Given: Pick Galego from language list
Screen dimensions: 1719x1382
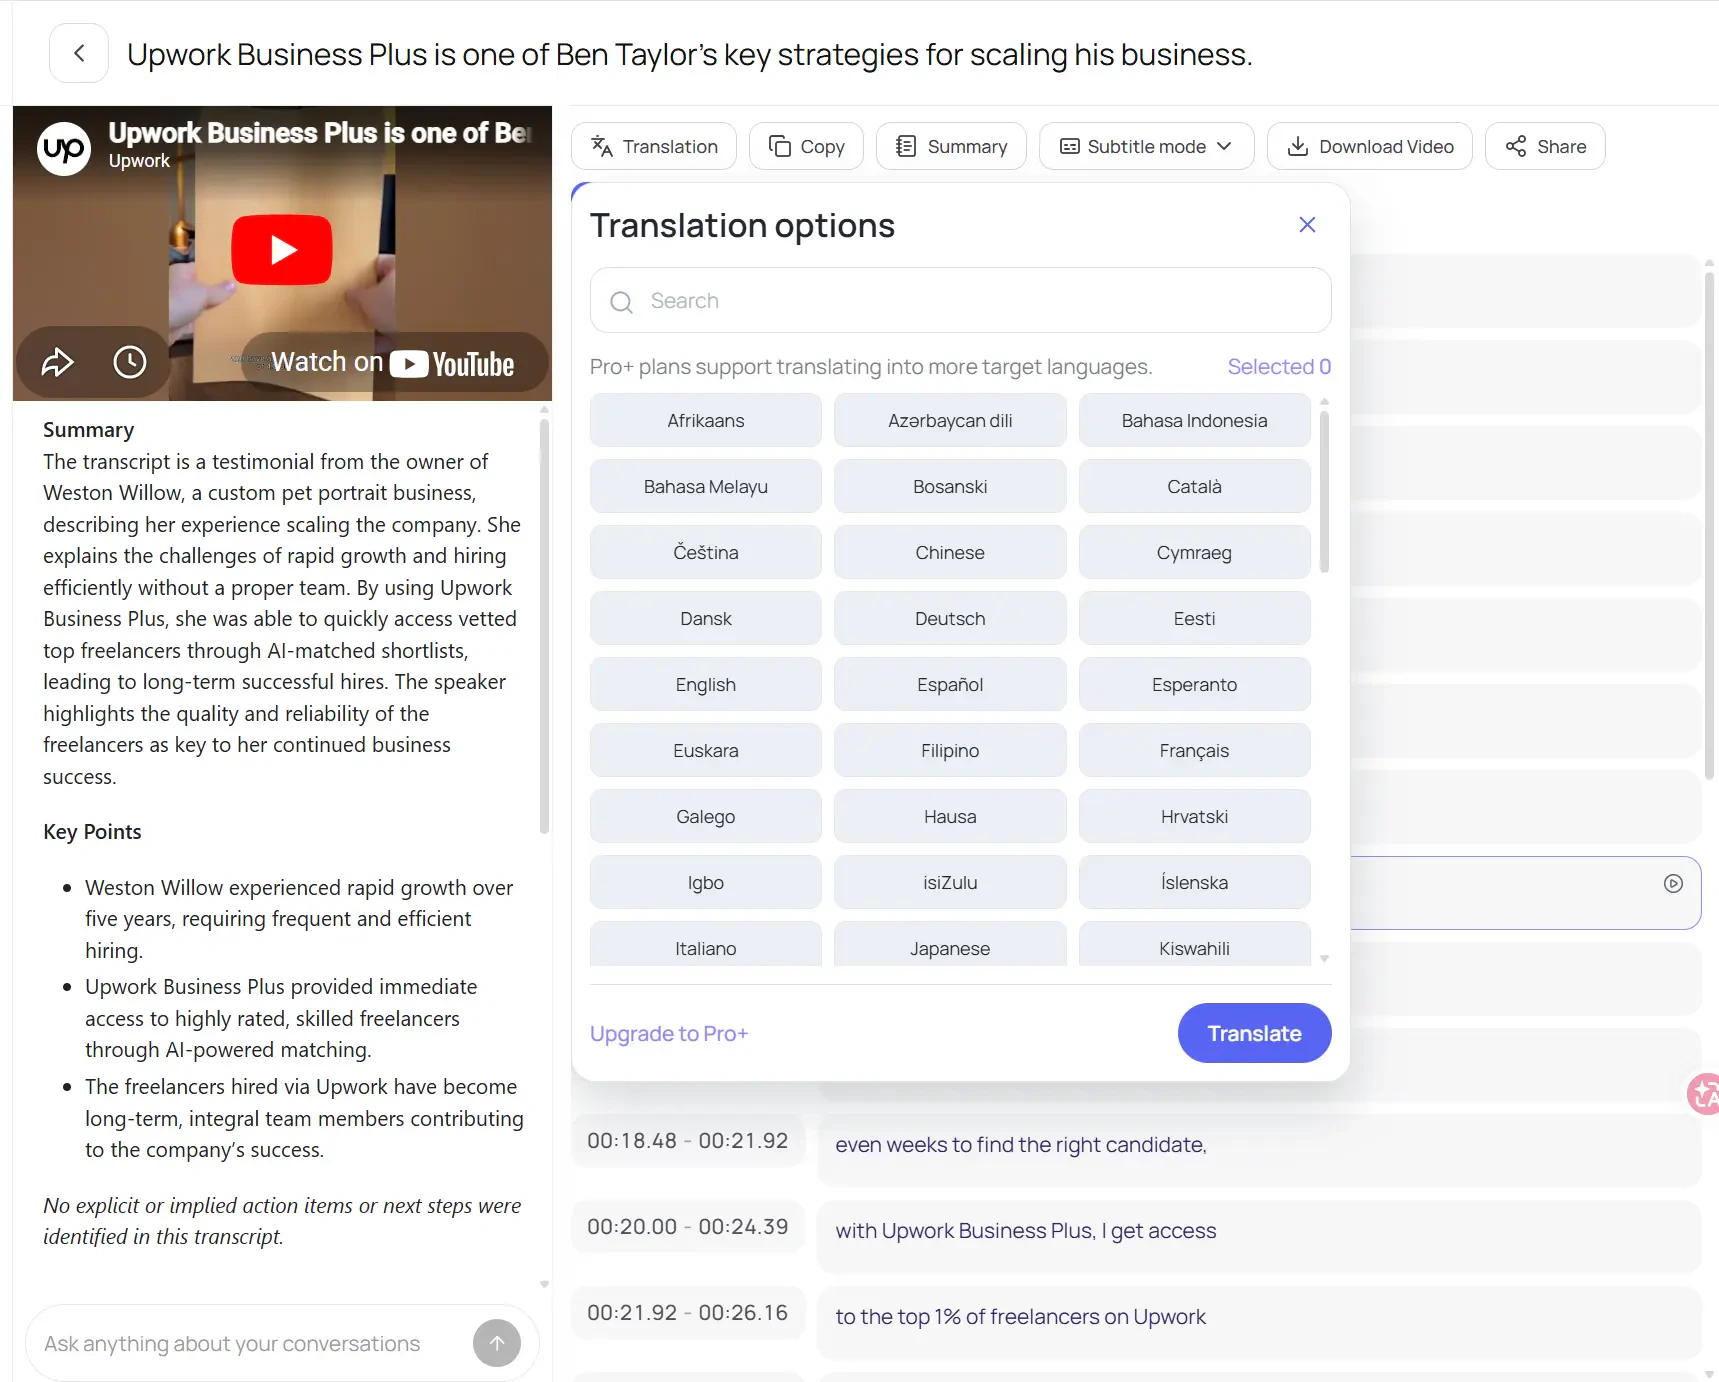Looking at the screenshot, I should click(706, 816).
